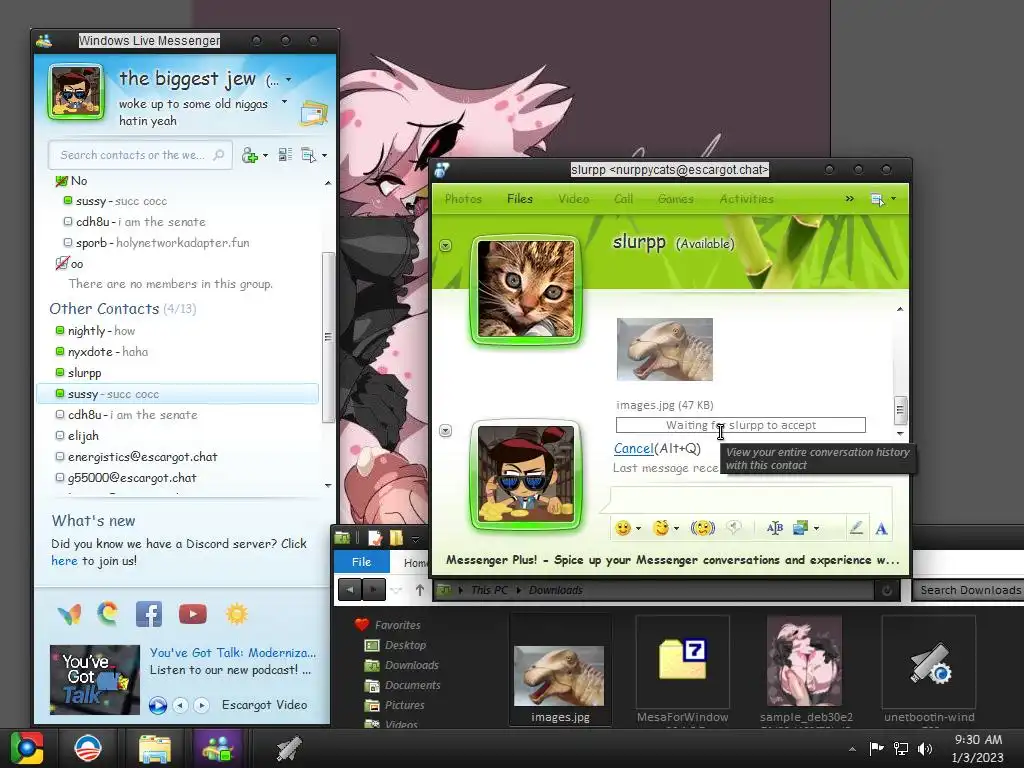
Task: Select contact nightly in the list
Action: tap(176, 330)
